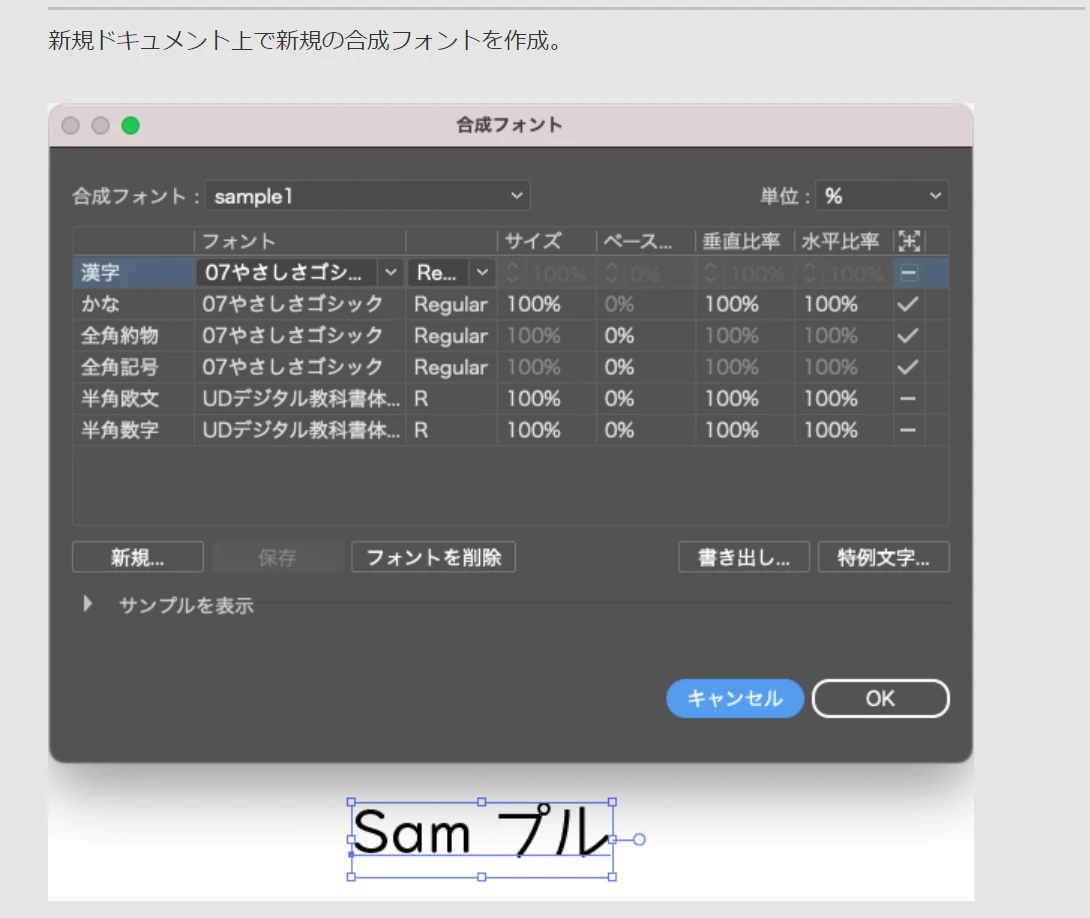Click the 特例文字... button
The image size is (1090, 918).
[x=884, y=557]
